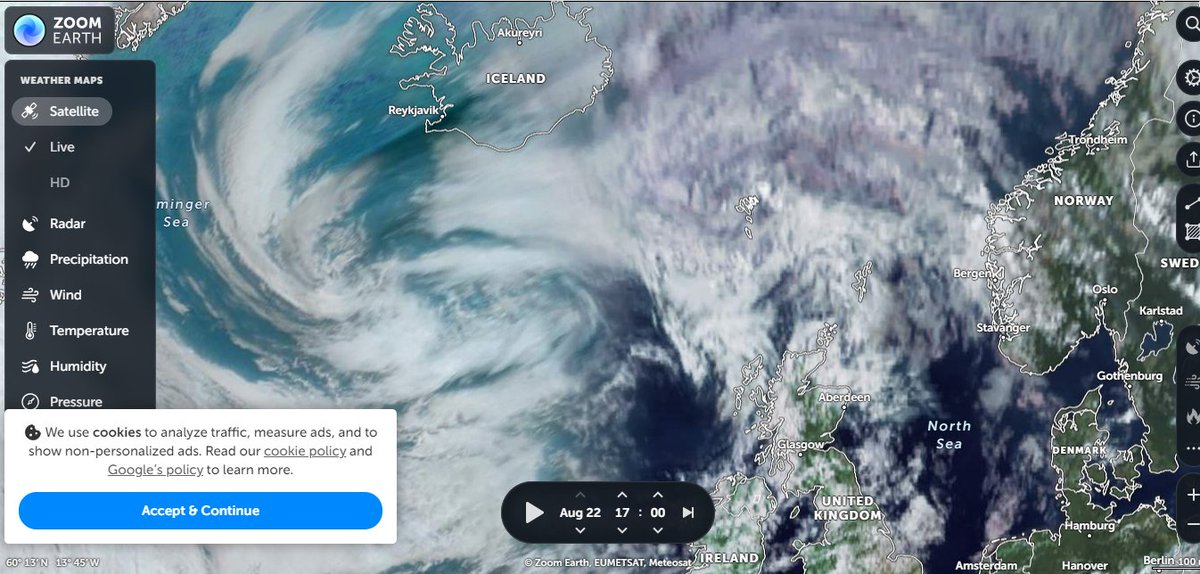The height and width of the screenshot is (574, 1200).
Task: Click the Amsterdam city label
Action: (986, 566)
